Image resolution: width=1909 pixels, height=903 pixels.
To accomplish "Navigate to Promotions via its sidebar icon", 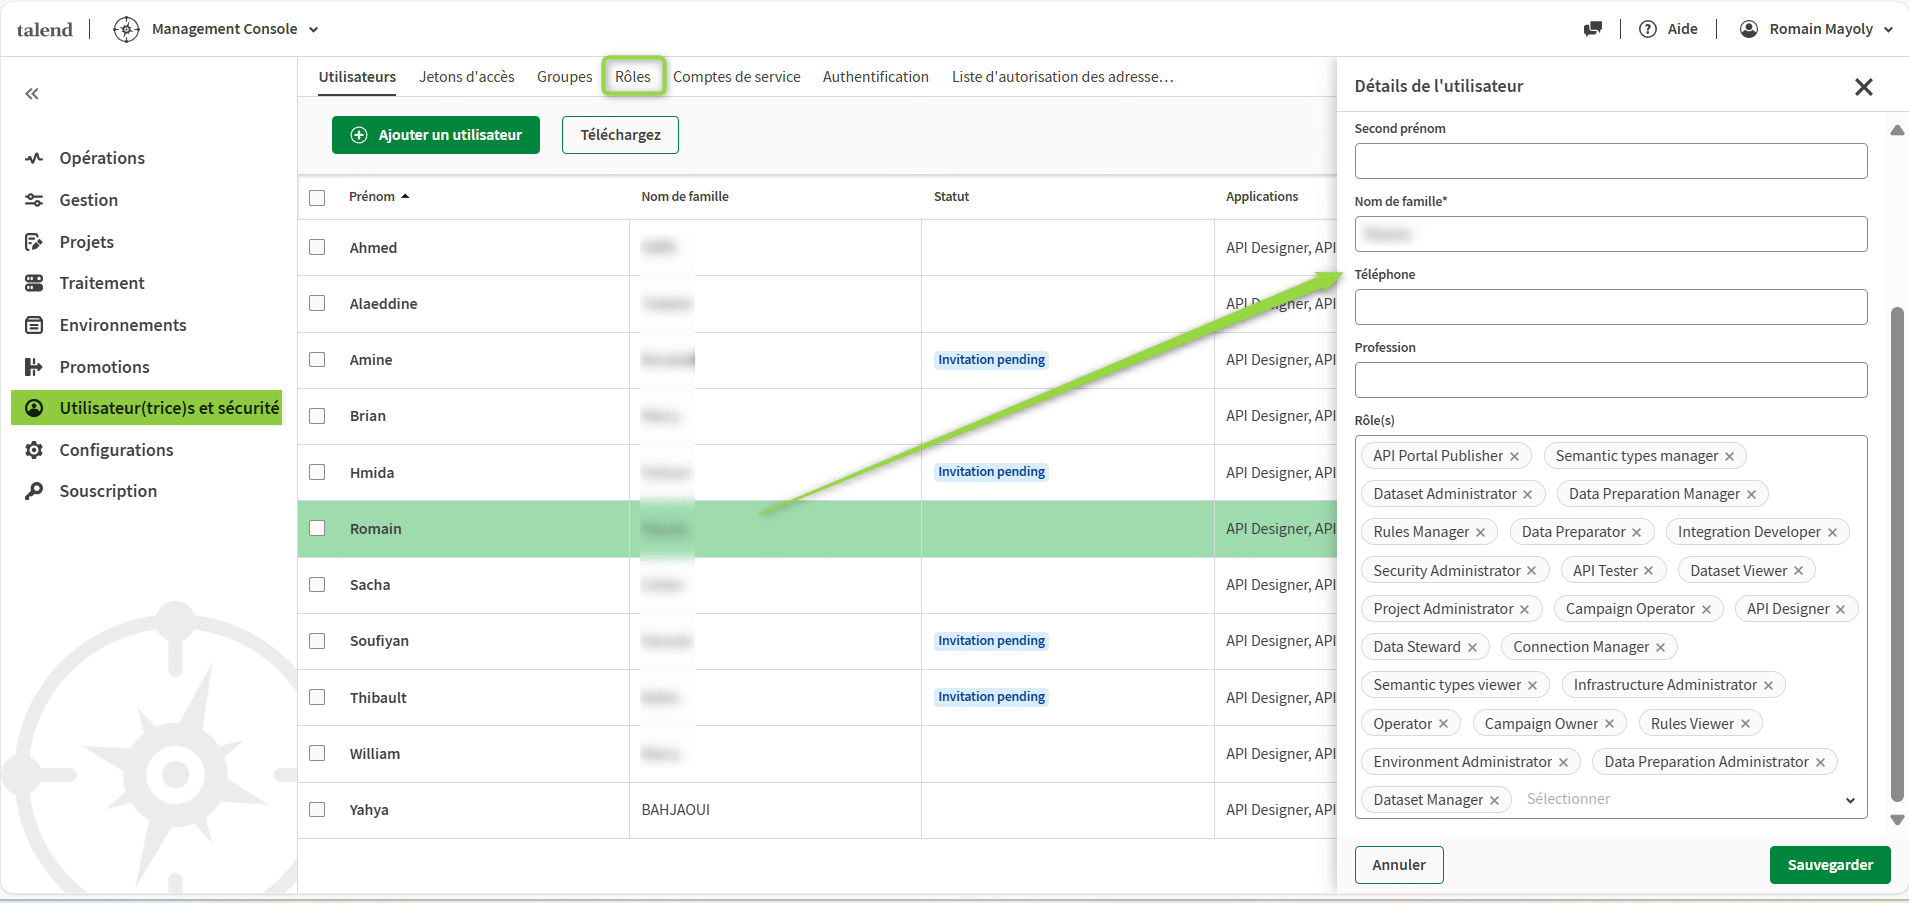I will [x=33, y=366].
